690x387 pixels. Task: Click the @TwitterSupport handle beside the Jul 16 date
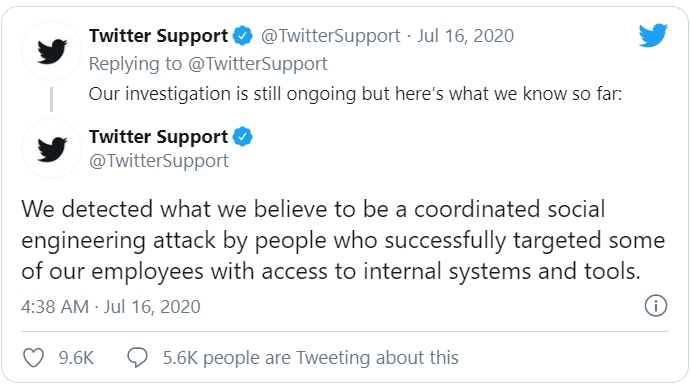330,36
